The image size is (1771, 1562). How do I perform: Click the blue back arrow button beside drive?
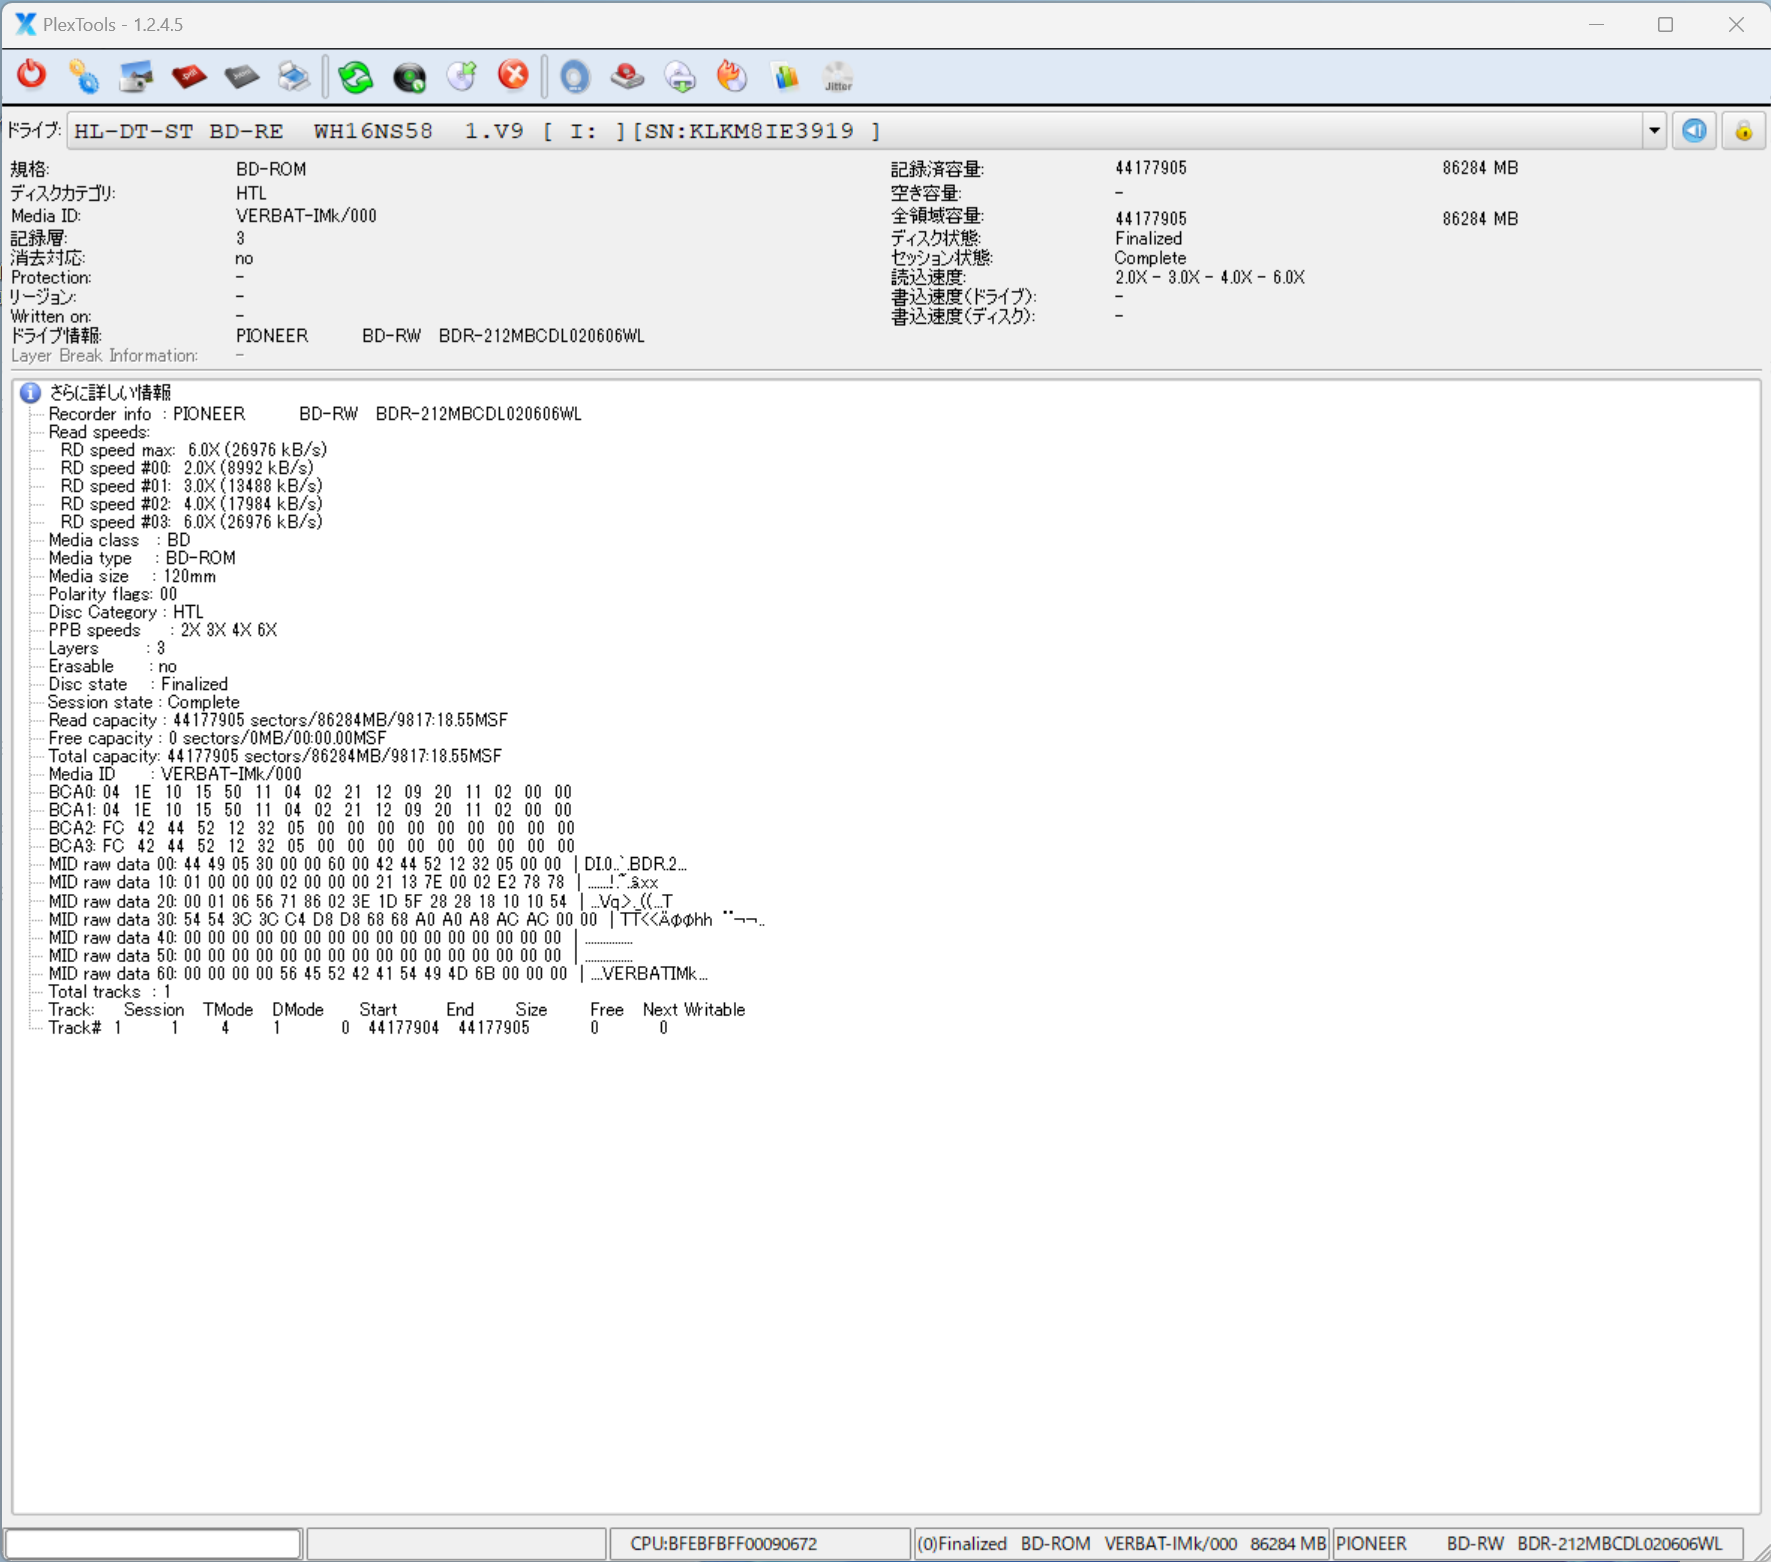tap(1694, 131)
